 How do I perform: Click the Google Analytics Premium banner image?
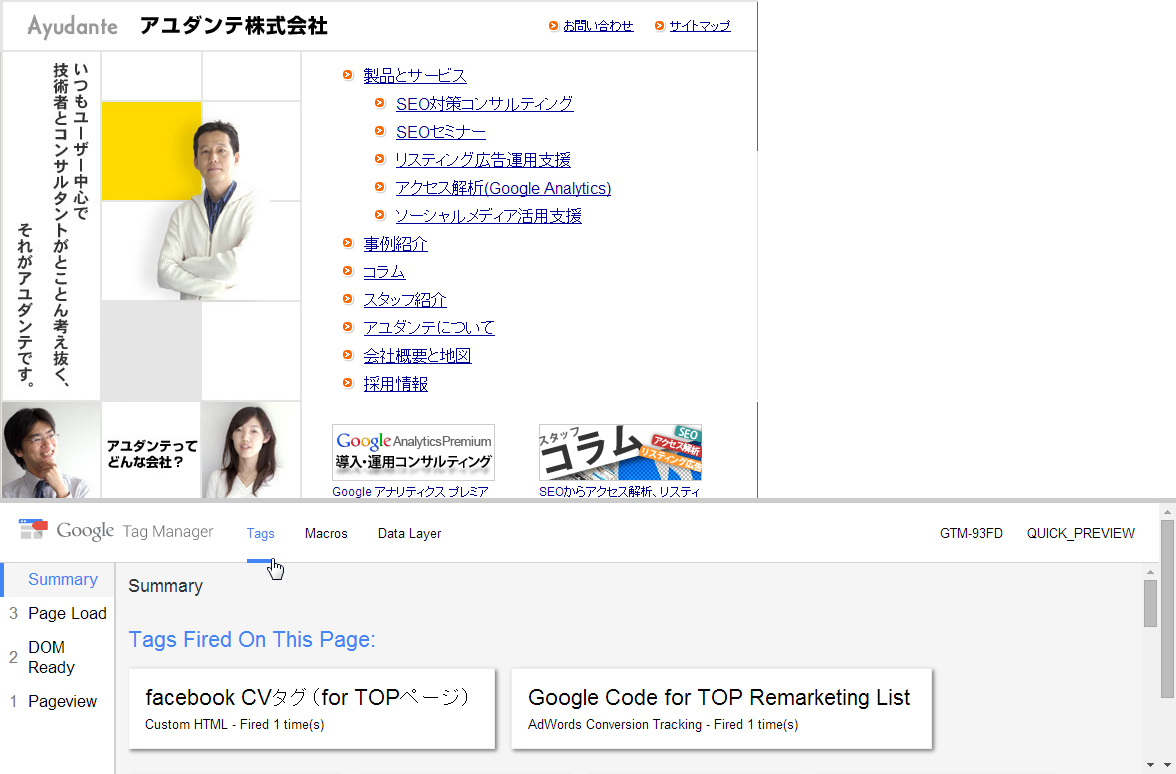413,452
